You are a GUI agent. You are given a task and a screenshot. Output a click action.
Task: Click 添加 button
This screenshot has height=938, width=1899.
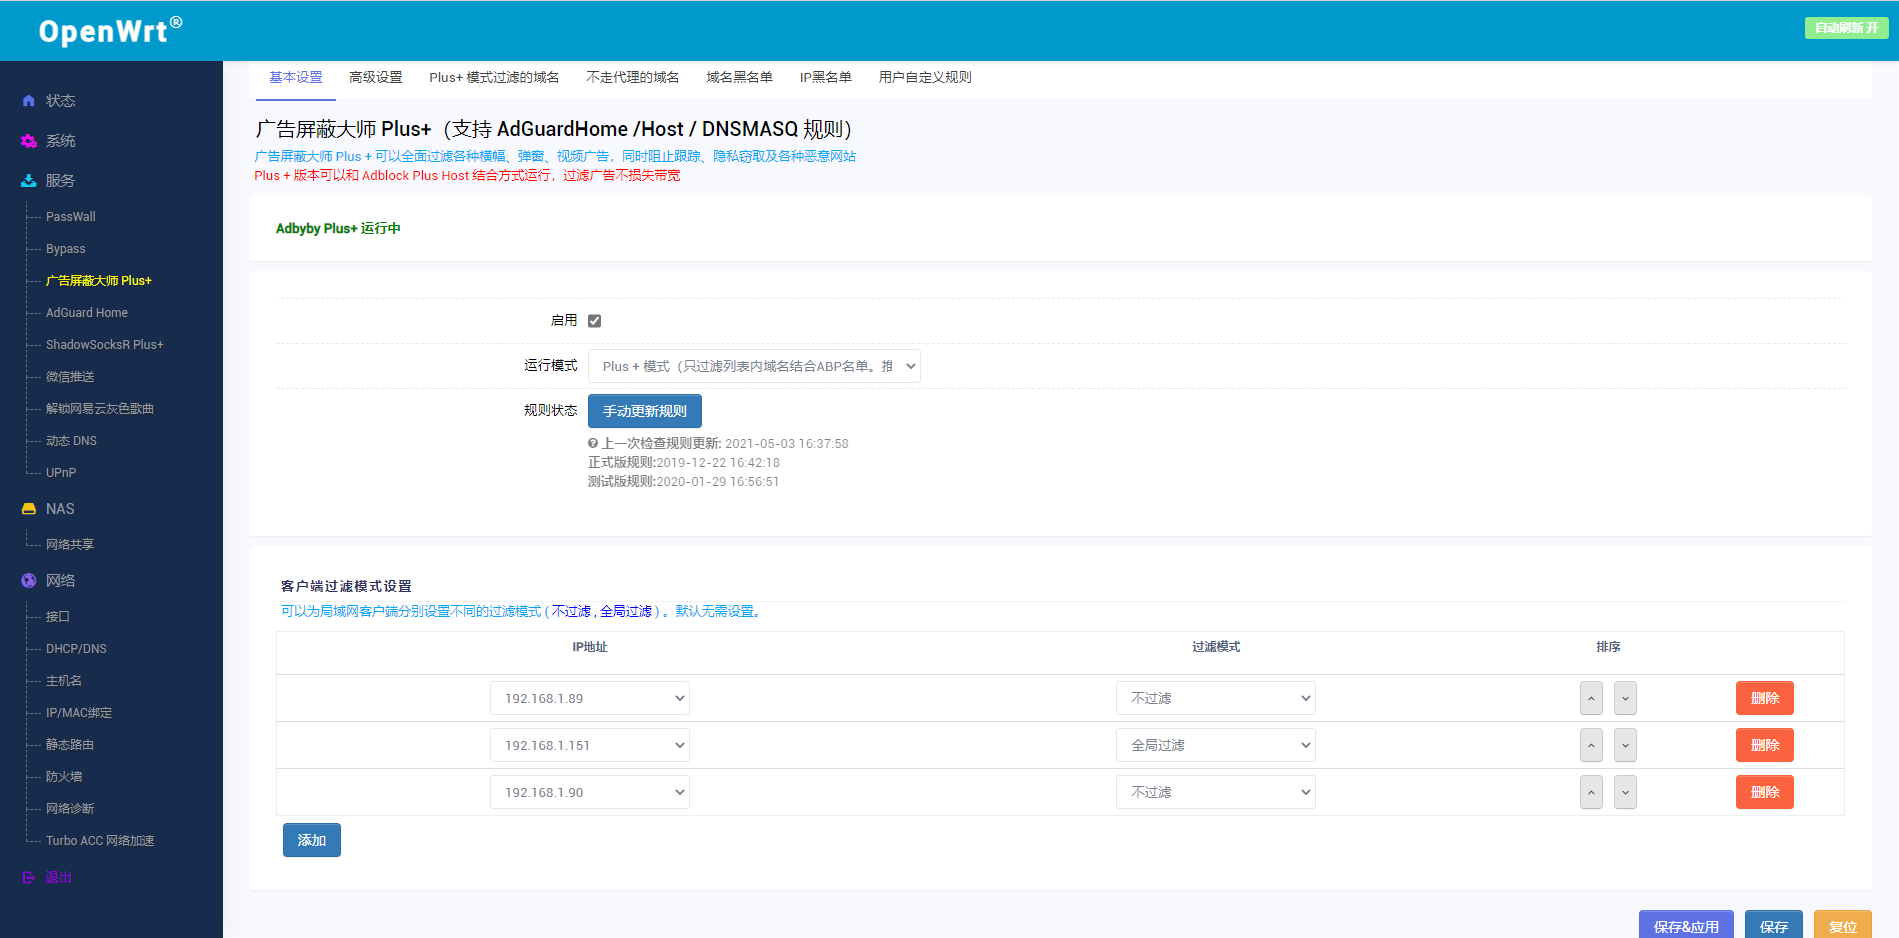pyautogui.click(x=312, y=840)
